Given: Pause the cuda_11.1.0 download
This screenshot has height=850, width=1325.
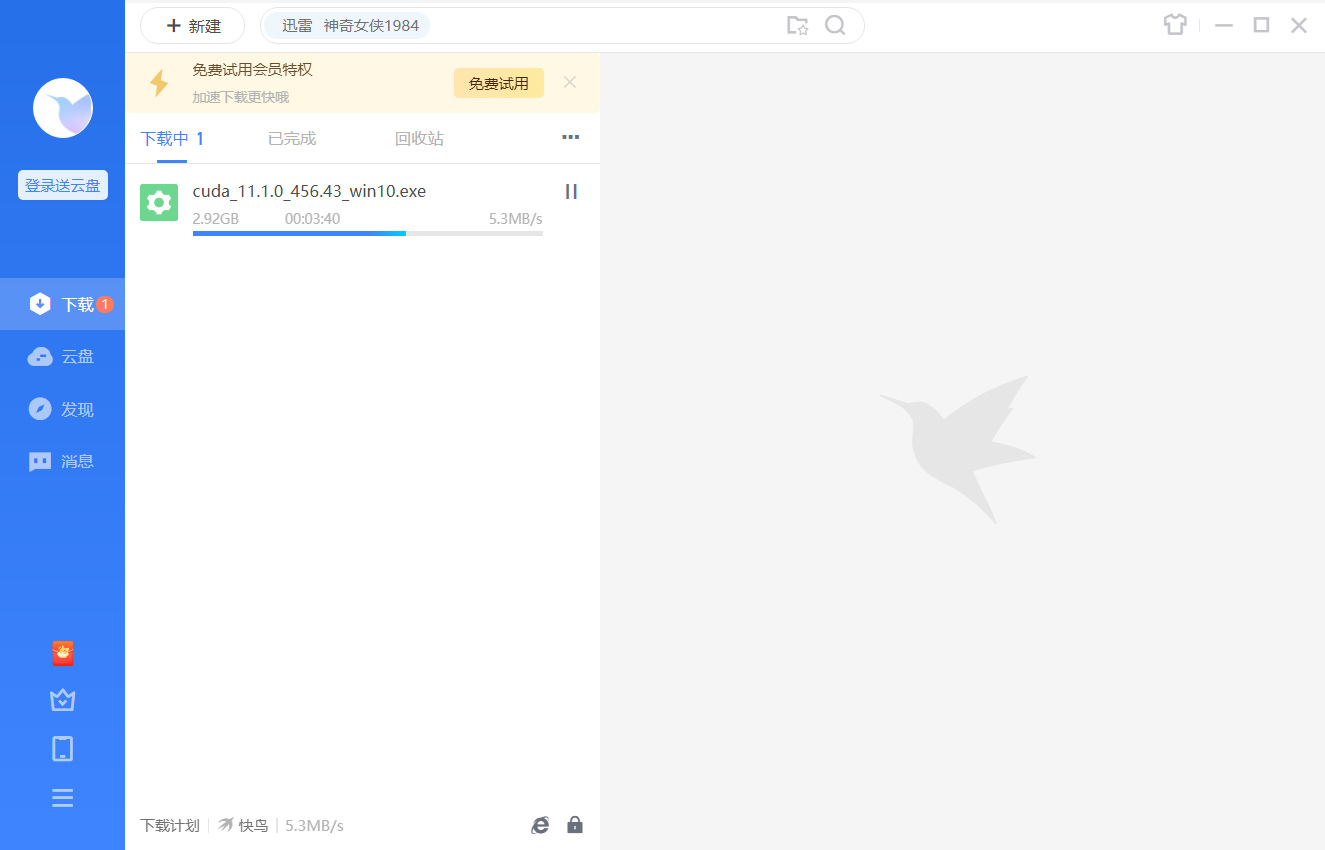Looking at the screenshot, I should click(571, 191).
